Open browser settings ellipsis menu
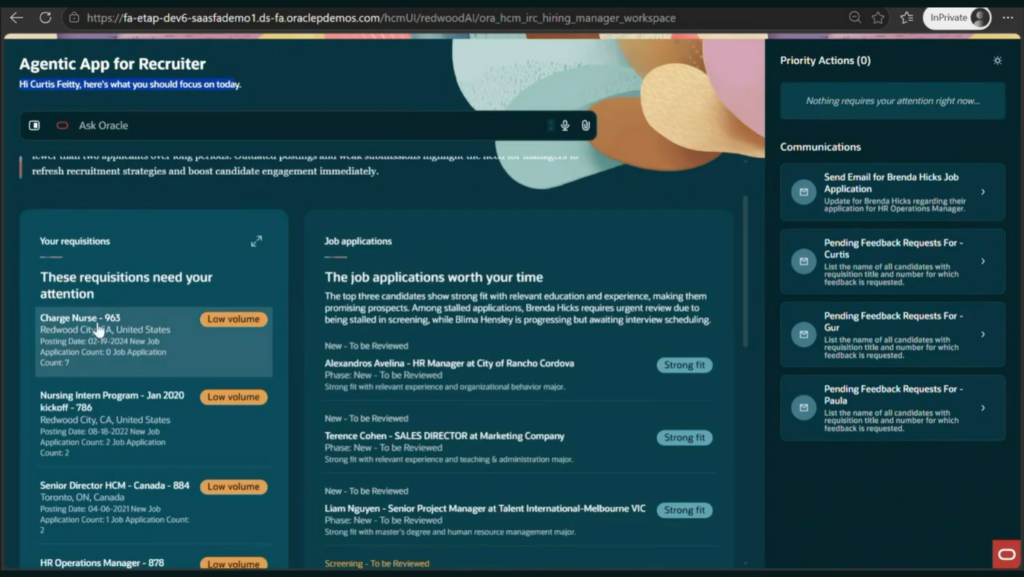Viewport: 1024px width, 577px height. pos(1008,18)
